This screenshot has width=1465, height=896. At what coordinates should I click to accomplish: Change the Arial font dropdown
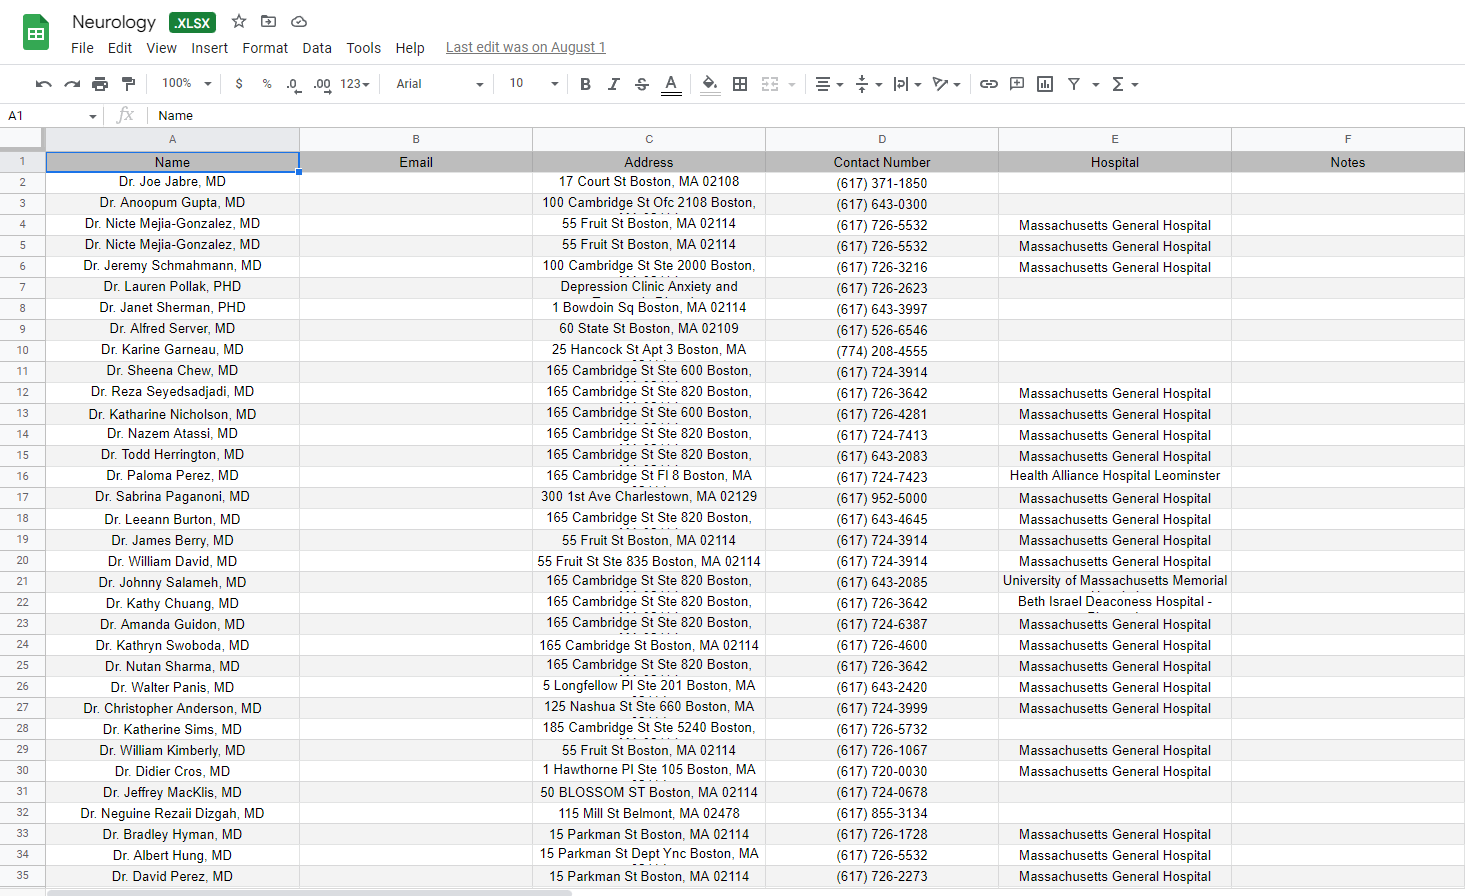point(439,84)
